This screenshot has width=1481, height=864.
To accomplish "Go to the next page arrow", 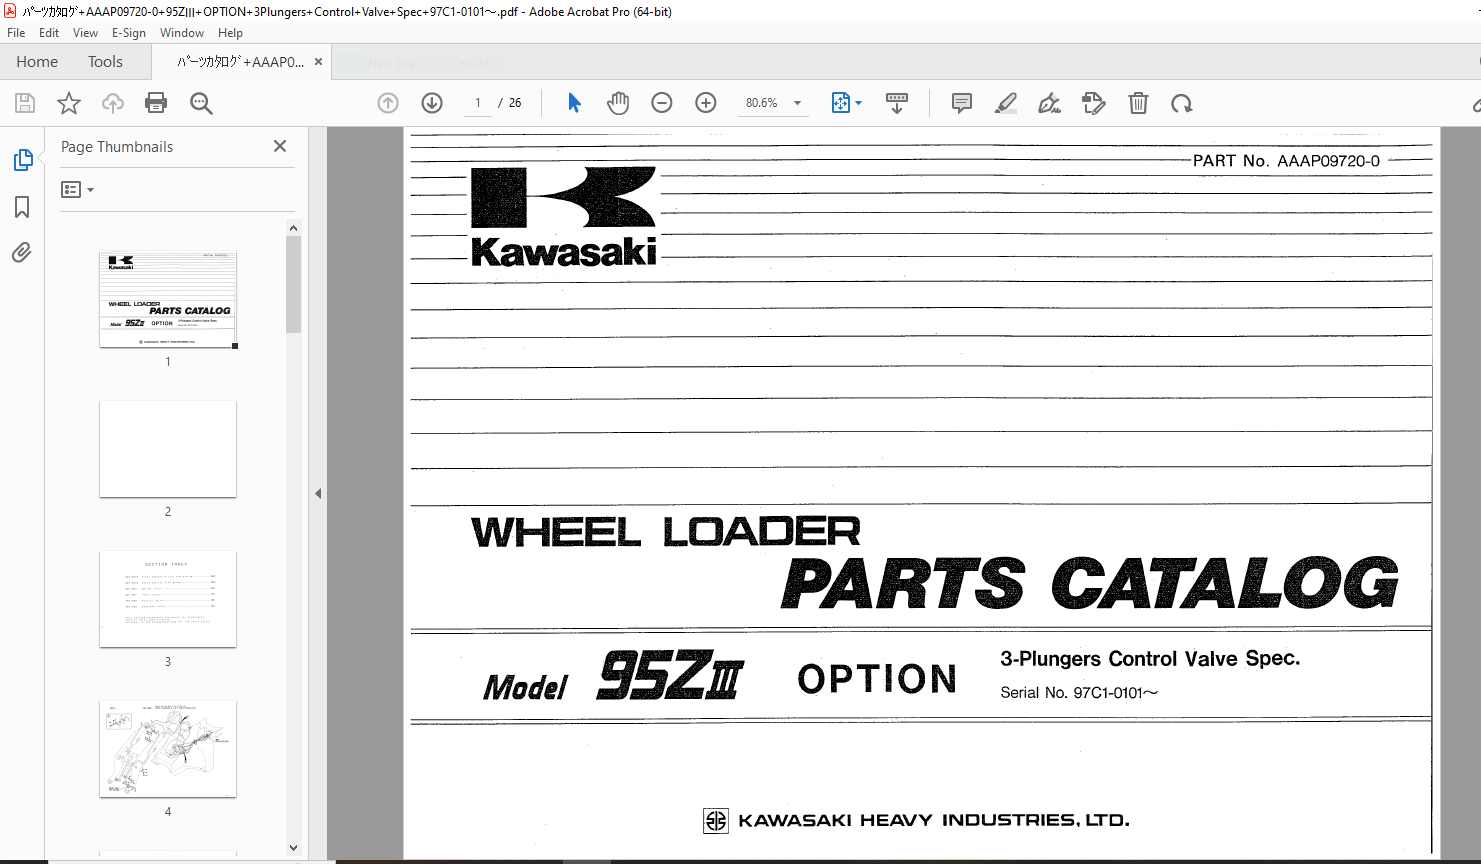I will point(432,103).
